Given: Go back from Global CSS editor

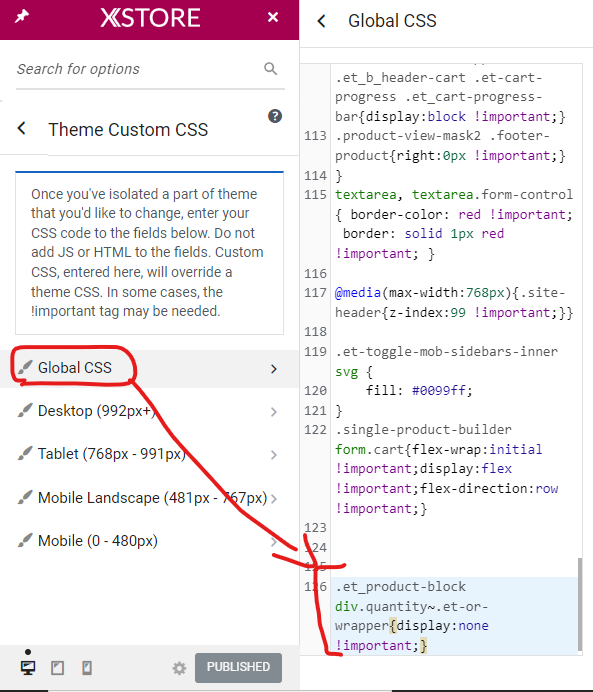Looking at the screenshot, I should pos(322,21).
